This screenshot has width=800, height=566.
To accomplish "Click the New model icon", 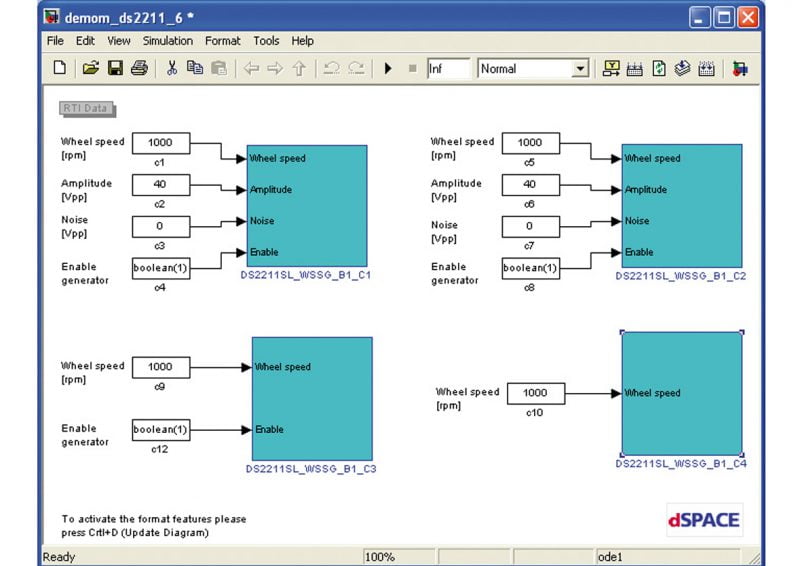I will pyautogui.click(x=60, y=69).
